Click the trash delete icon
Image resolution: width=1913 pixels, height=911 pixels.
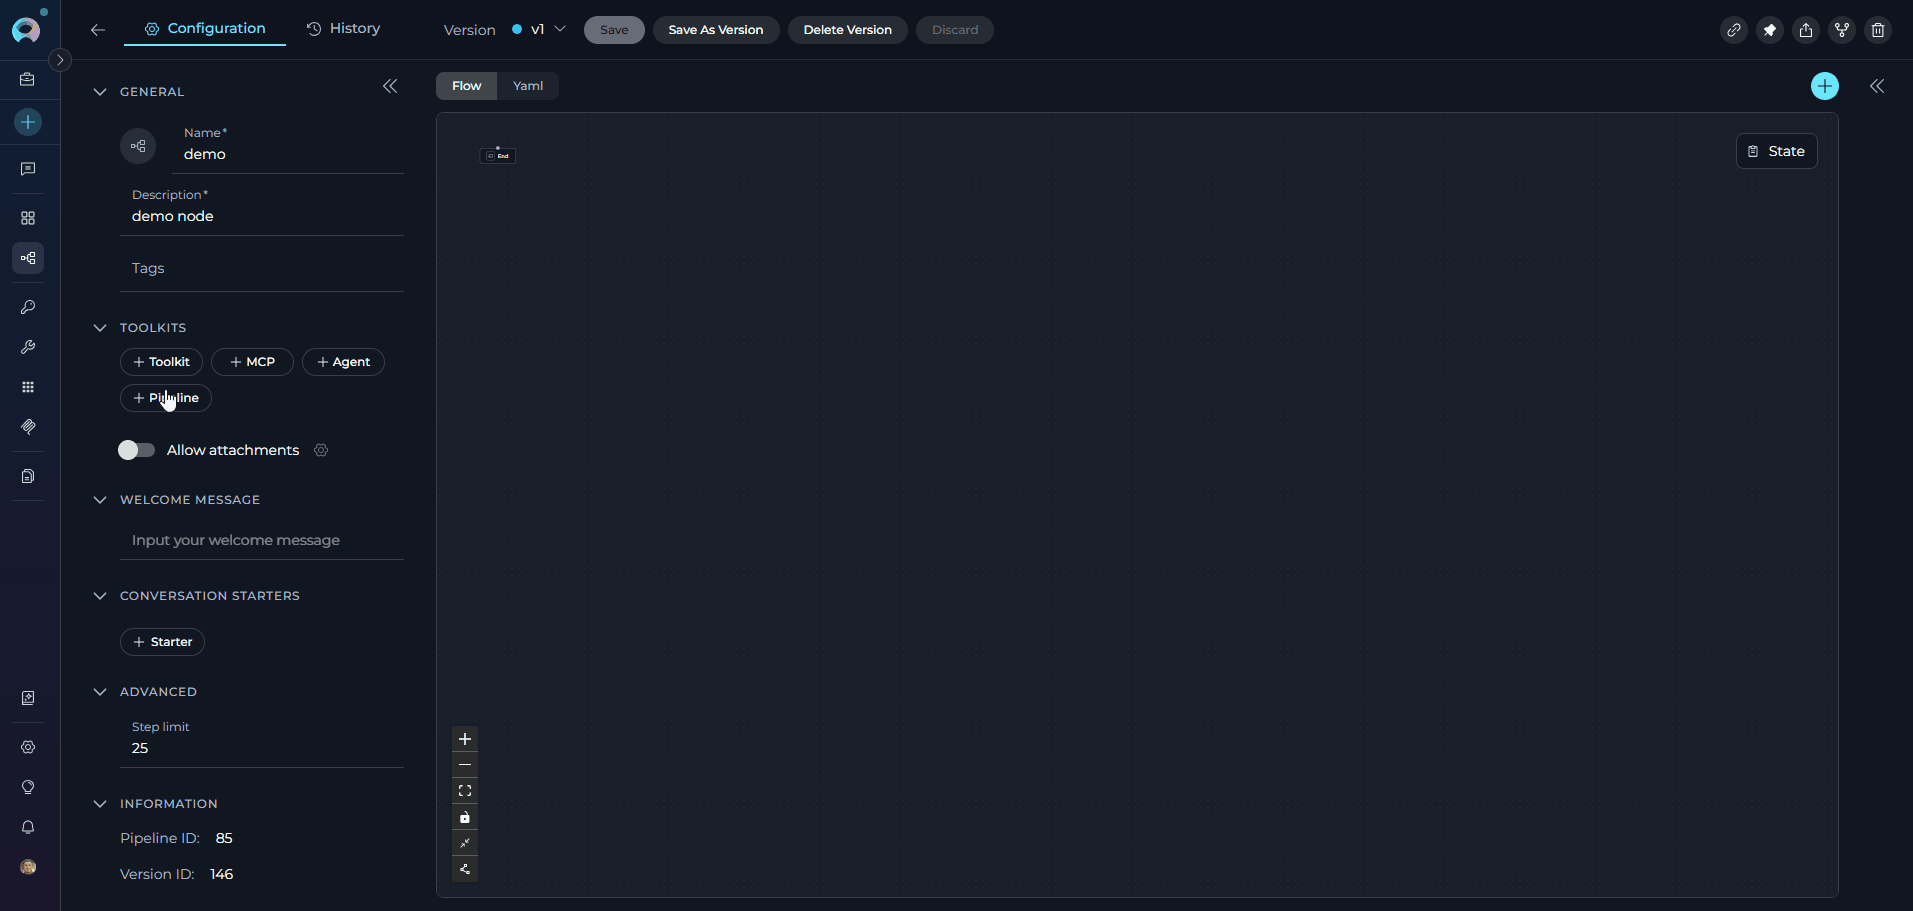(x=1877, y=30)
